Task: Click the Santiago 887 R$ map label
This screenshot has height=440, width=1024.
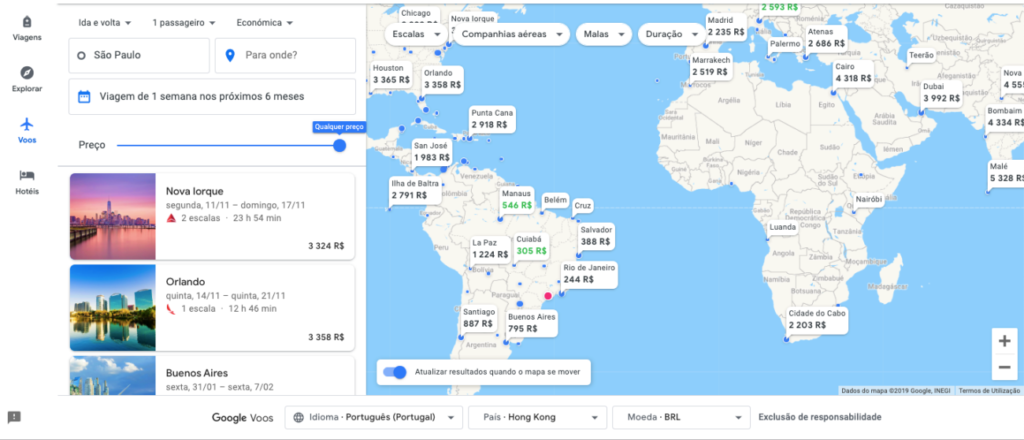Action: click(479, 318)
